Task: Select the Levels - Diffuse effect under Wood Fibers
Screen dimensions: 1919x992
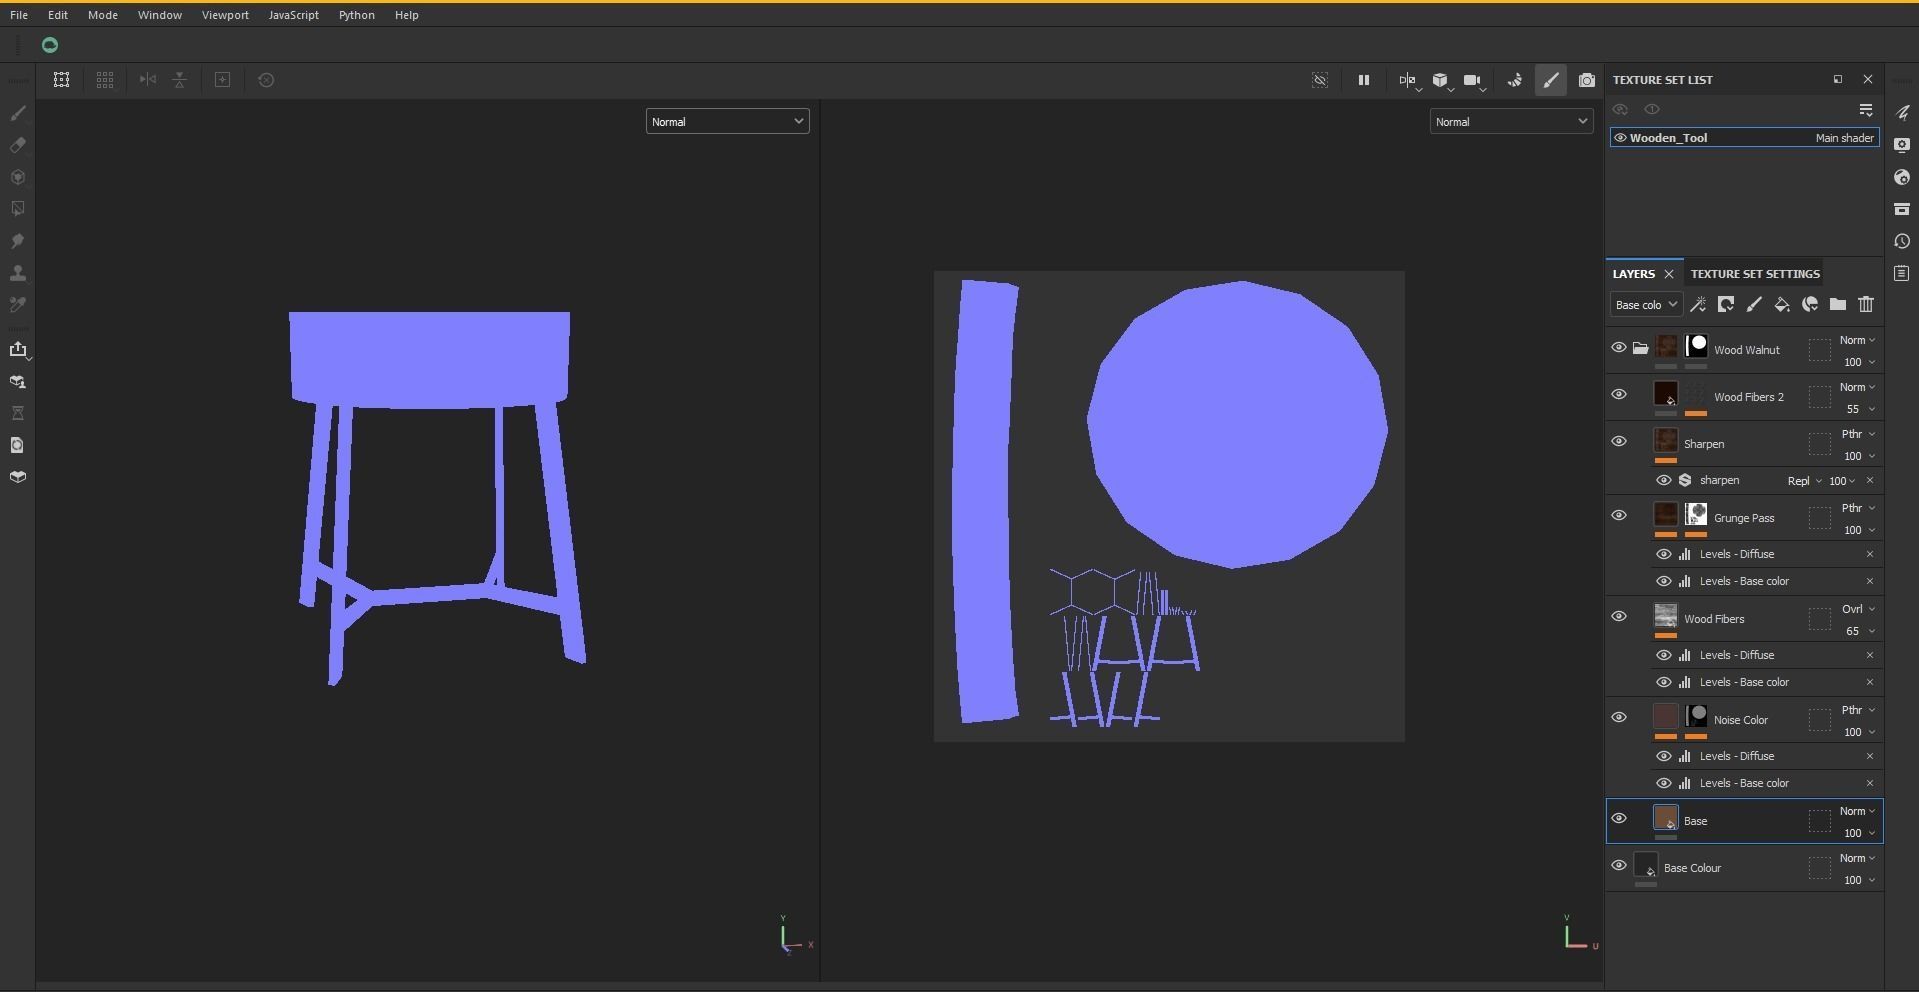Action: (1737, 655)
